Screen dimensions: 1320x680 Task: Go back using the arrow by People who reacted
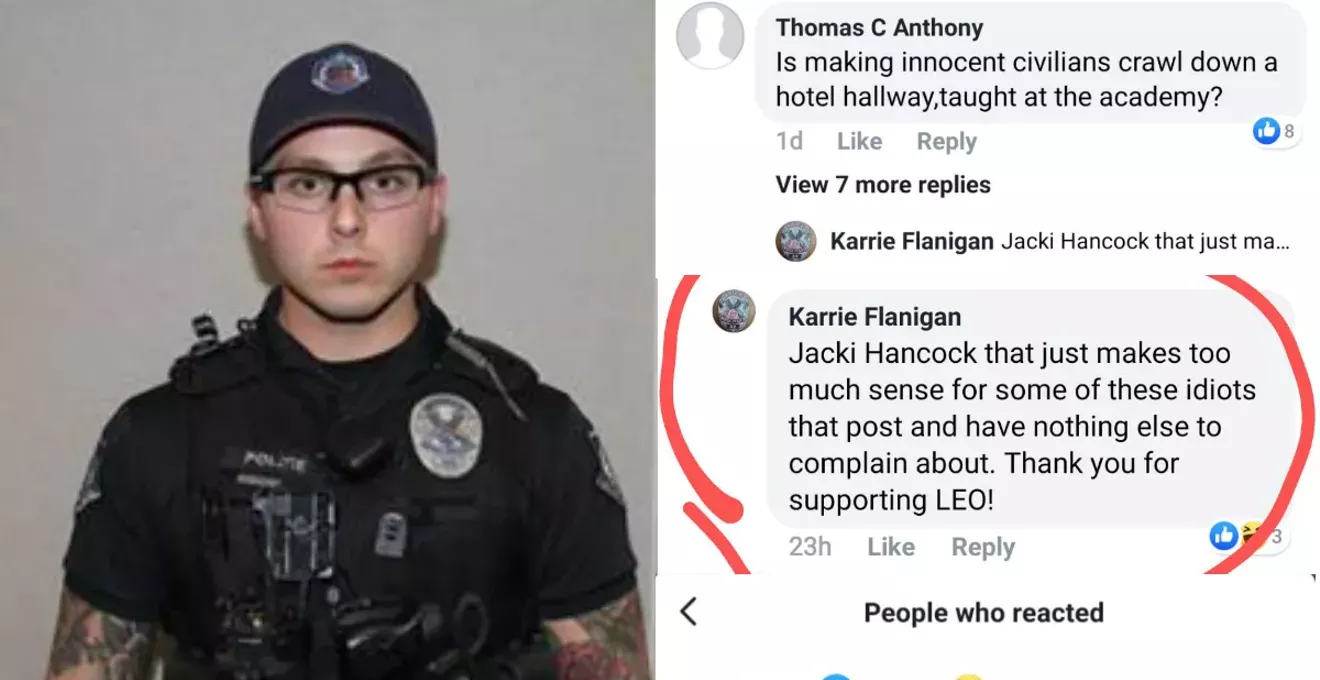click(x=688, y=612)
